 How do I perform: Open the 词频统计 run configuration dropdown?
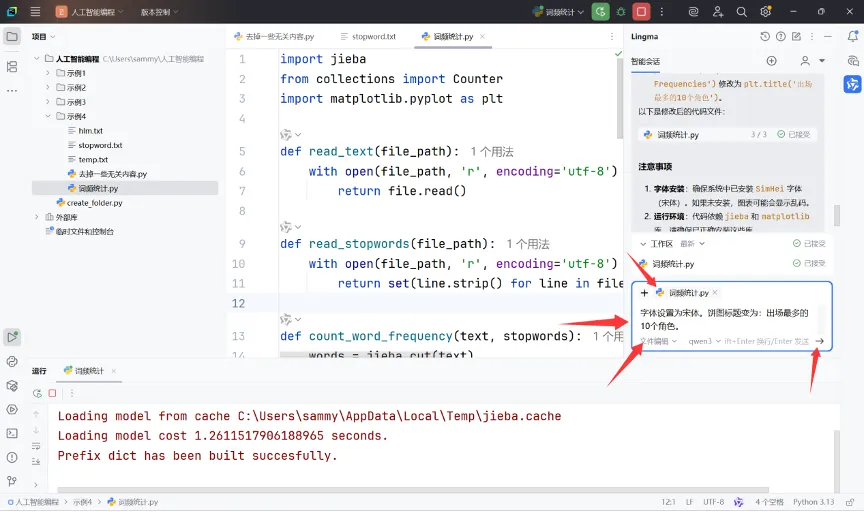pyautogui.click(x=558, y=12)
